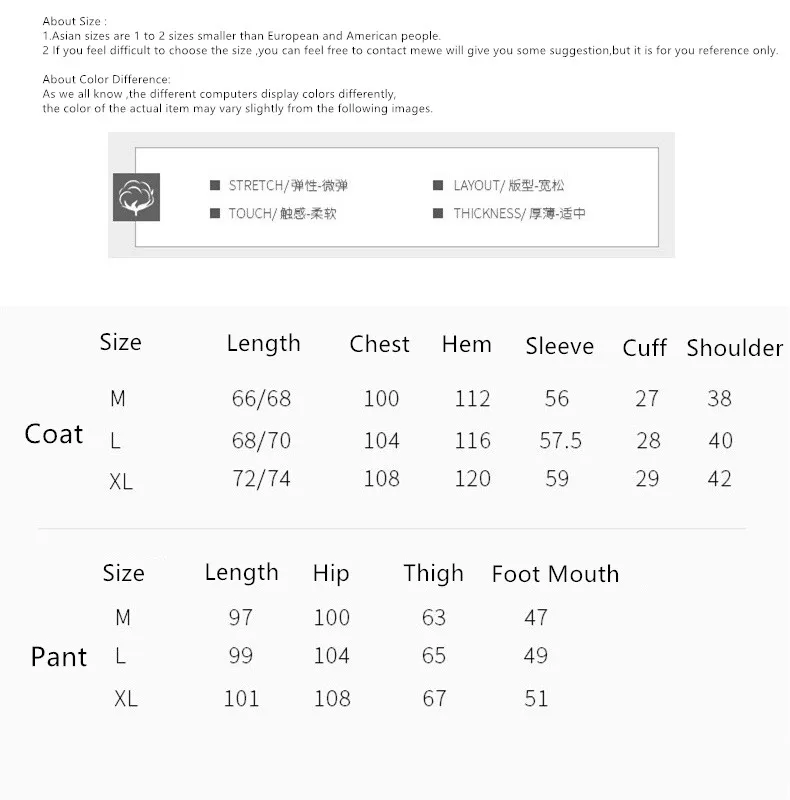Click the Hem value 120
Screen dimensions: 790x800
click(x=473, y=479)
